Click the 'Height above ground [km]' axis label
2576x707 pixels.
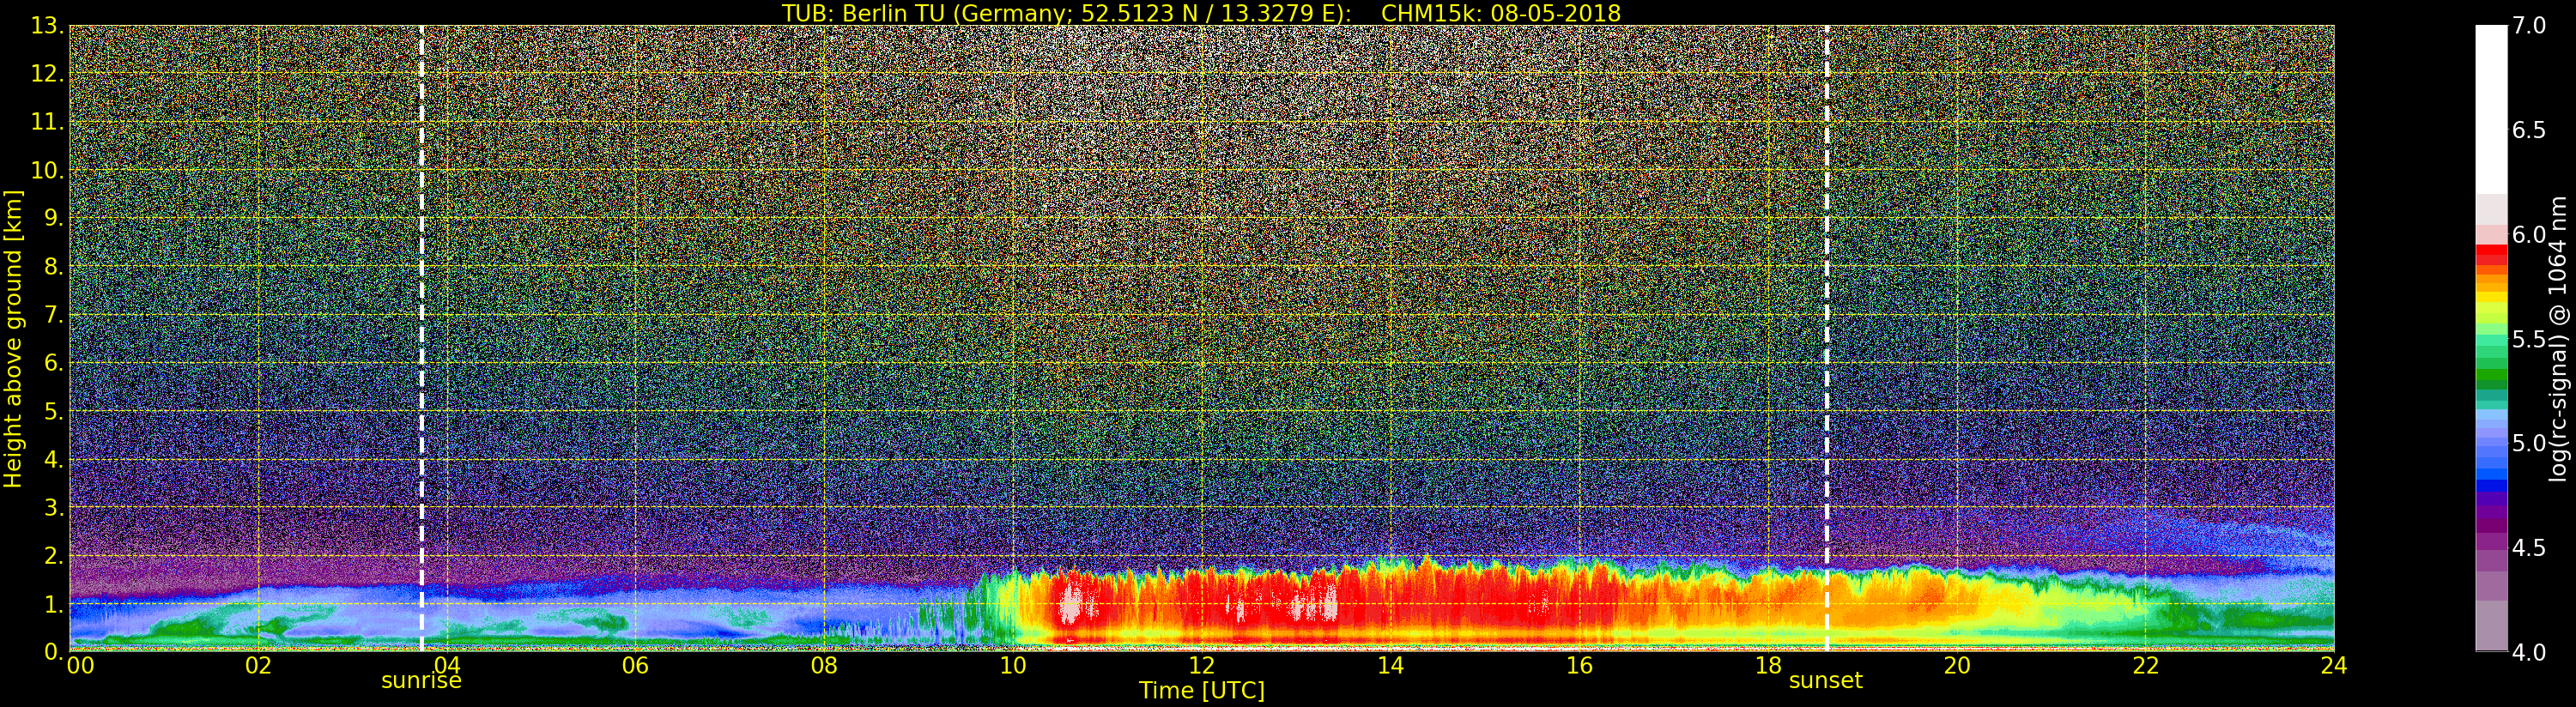pos(13,338)
